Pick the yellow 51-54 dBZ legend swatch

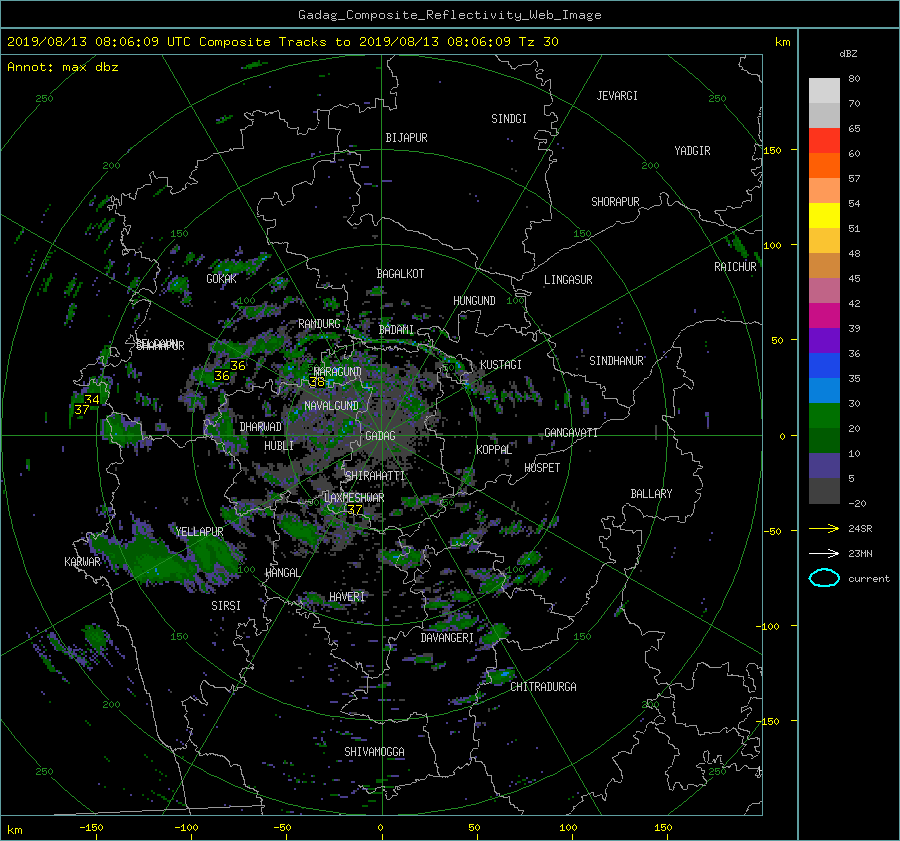click(824, 215)
